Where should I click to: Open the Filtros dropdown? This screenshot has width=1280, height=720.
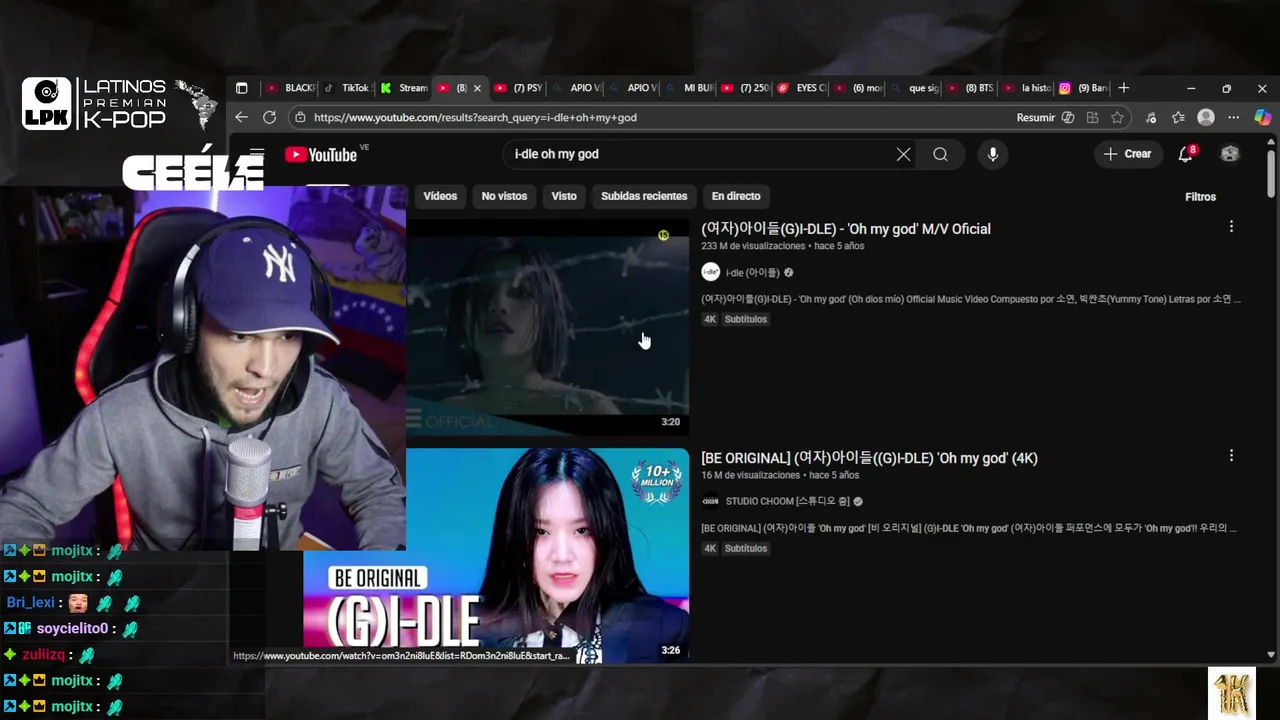[x=1200, y=197]
